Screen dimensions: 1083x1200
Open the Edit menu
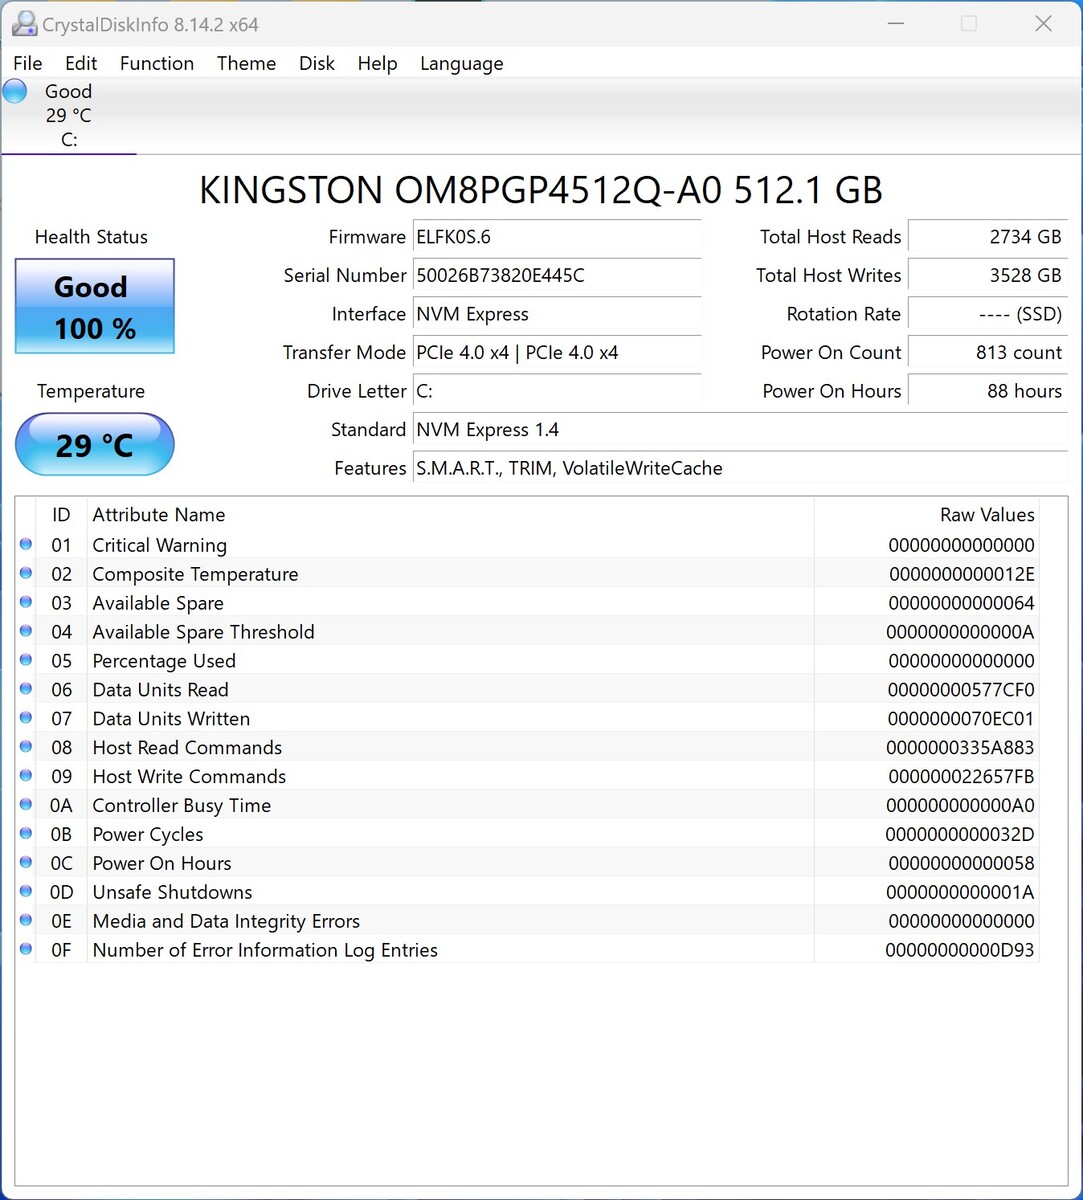pos(81,63)
